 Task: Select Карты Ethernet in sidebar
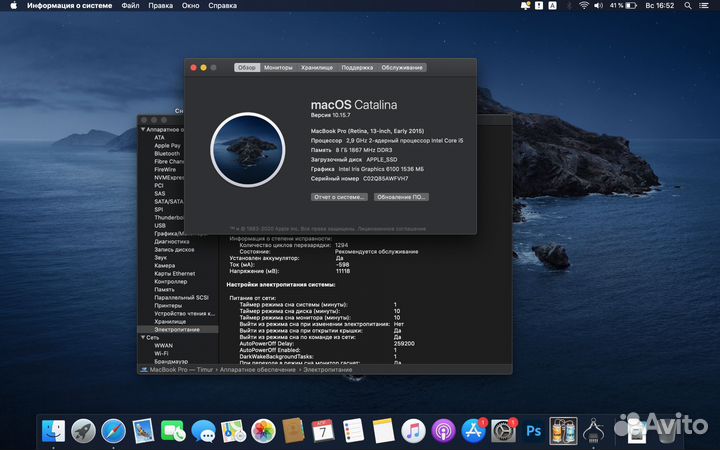coord(174,274)
